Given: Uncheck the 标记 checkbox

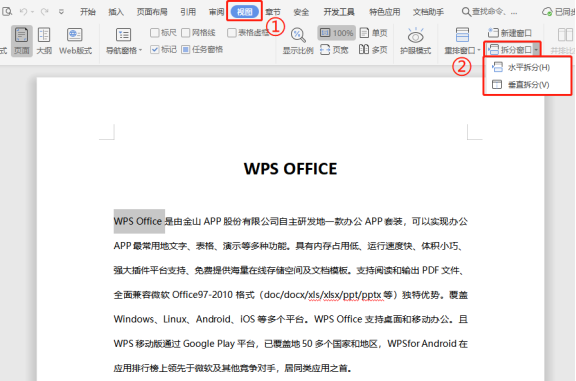Looking at the screenshot, I should pyautogui.click(x=155, y=49).
